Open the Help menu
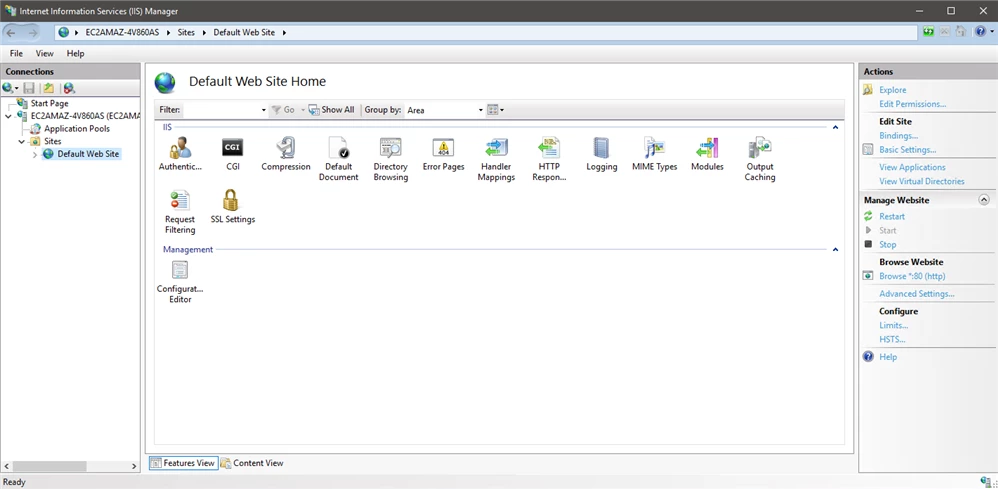 (75, 53)
